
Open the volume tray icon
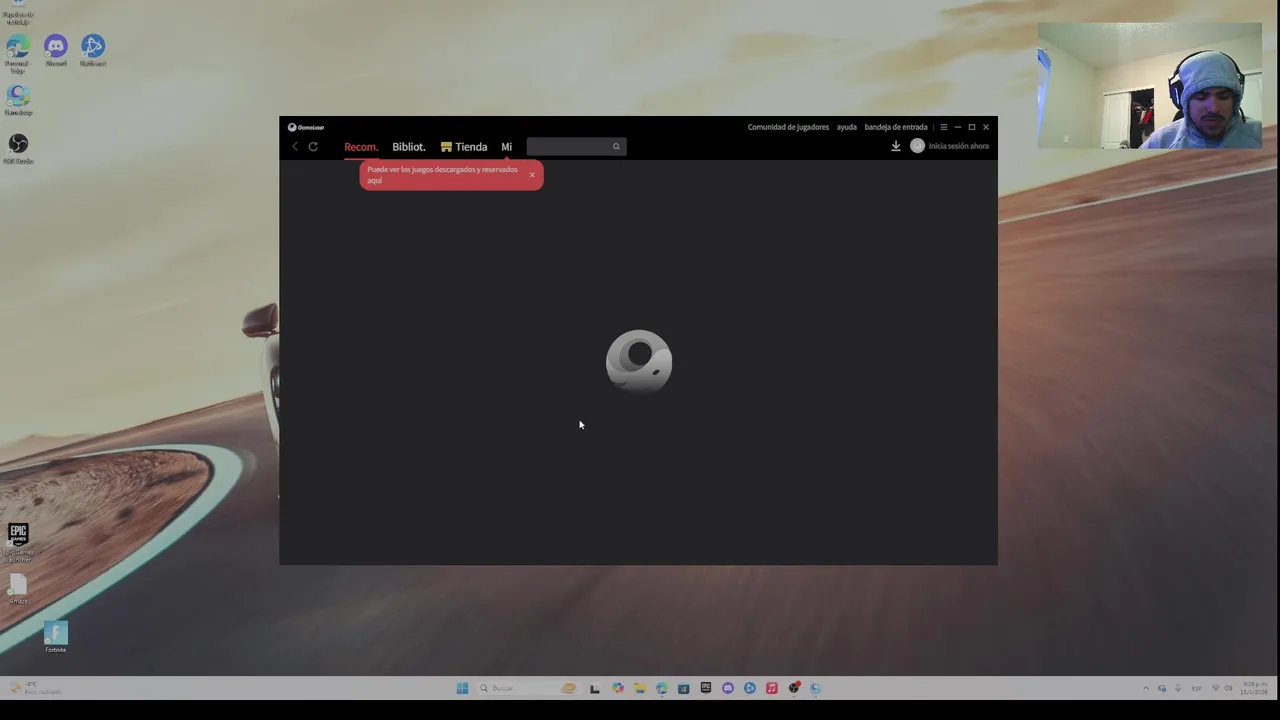click(x=1228, y=688)
